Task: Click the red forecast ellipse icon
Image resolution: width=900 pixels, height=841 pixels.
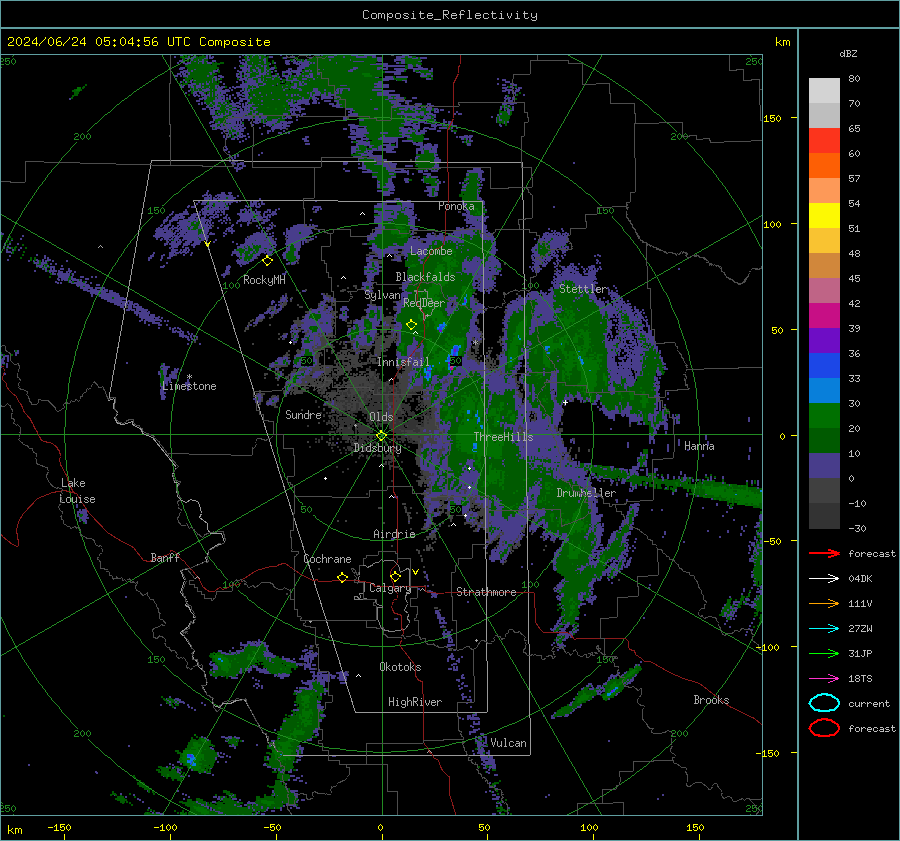Action: [x=824, y=728]
